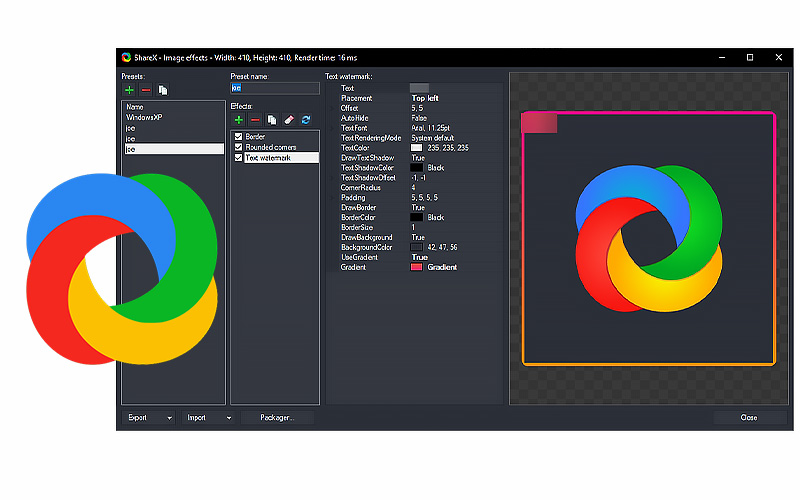This screenshot has width=800, height=500.
Task: Toggle the Border effect checkbox
Action: tap(238, 137)
